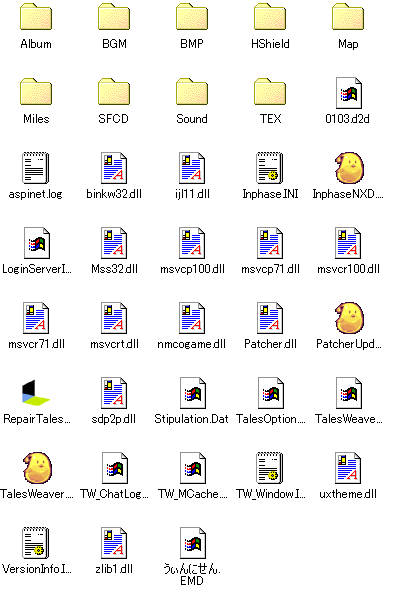Screen dimensions: 394x598
Task: Select the TEX folder icon
Action: [x=270, y=92]
